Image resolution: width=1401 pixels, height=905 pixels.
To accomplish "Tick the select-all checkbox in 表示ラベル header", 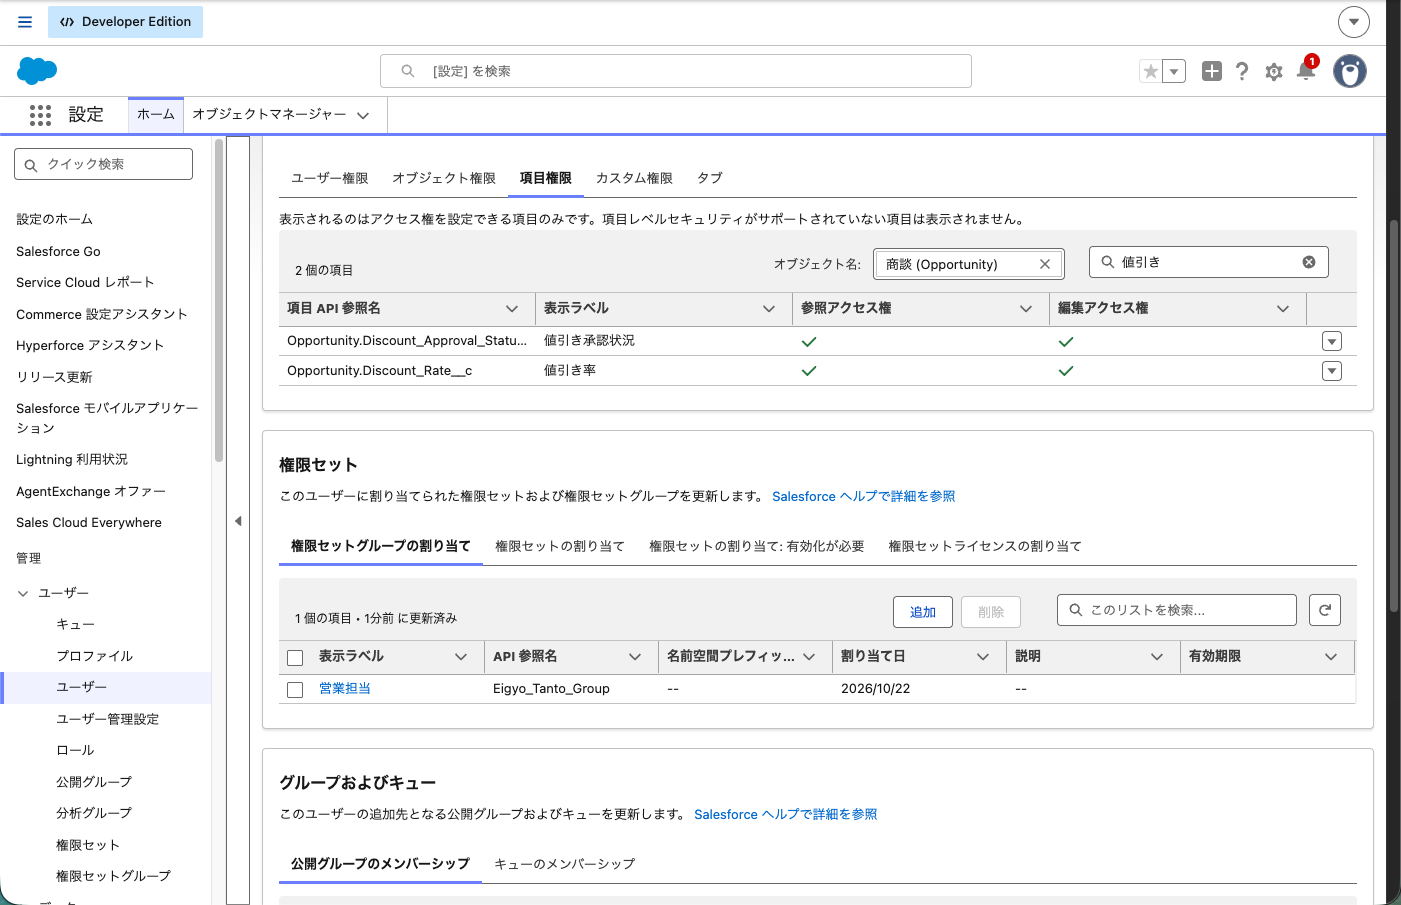I will click(x=295, y=657).
